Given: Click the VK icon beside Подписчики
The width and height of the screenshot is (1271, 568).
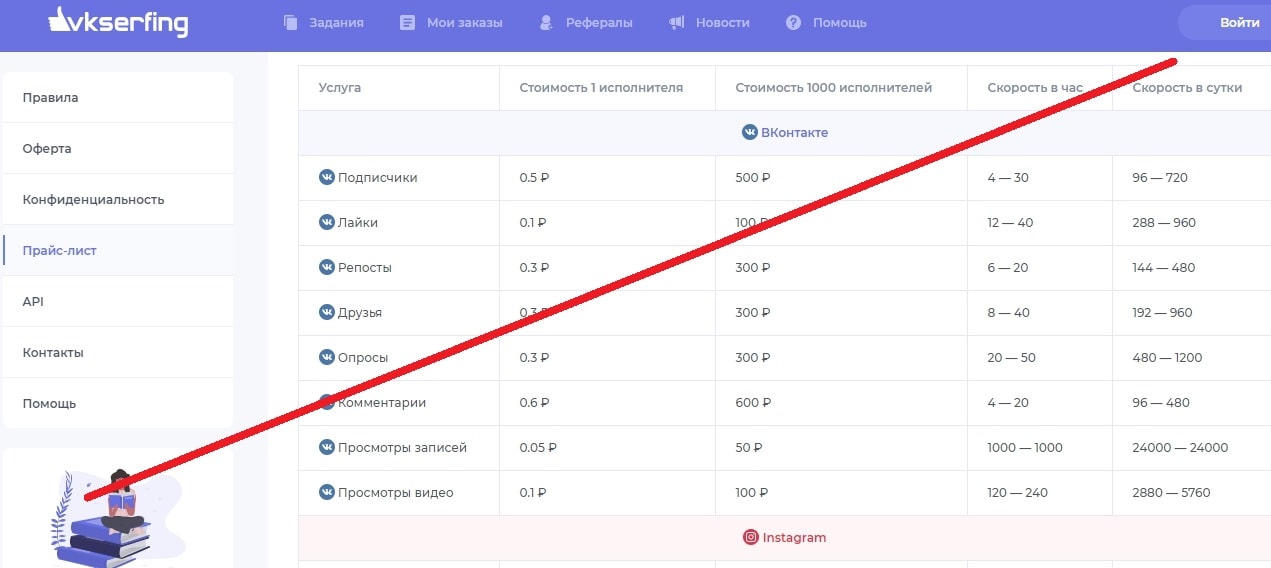Looking at the screenshot, I should (x=326, y=177).
